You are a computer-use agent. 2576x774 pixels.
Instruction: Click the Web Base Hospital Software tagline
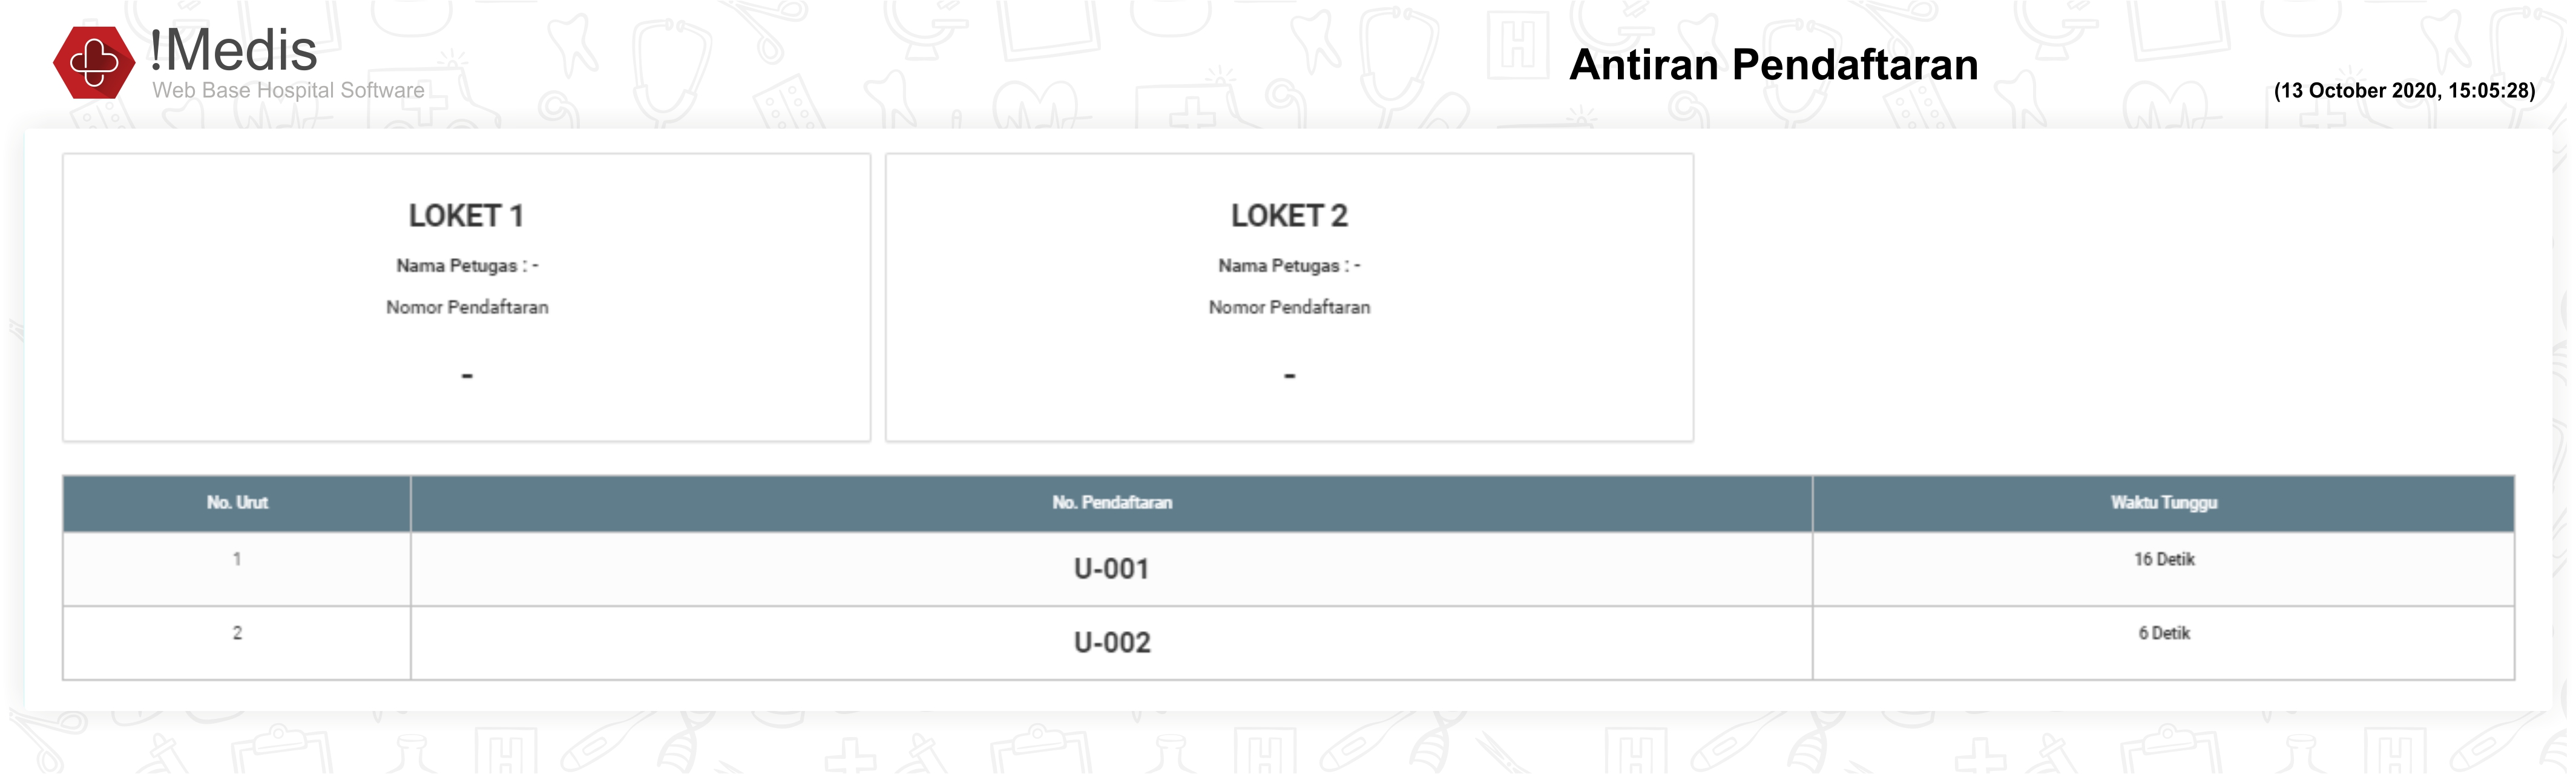pyautogui.click(x=288, y=91)
